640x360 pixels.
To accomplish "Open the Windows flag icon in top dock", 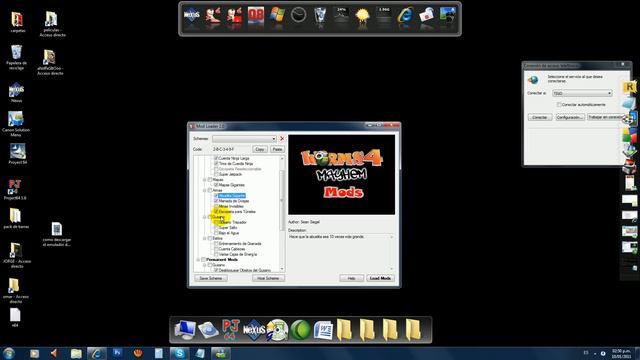I will (277, 15).
